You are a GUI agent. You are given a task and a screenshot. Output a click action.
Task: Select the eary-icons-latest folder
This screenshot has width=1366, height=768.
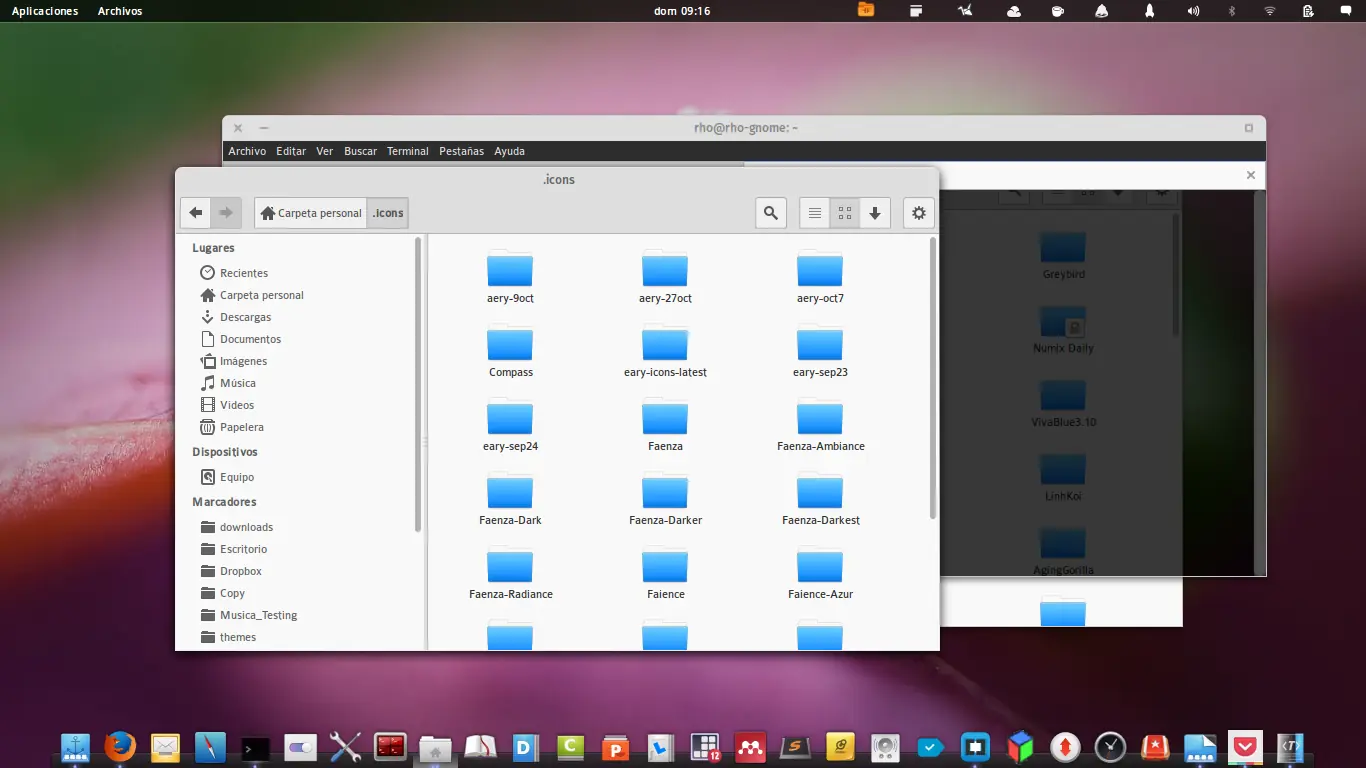[665, 351]
